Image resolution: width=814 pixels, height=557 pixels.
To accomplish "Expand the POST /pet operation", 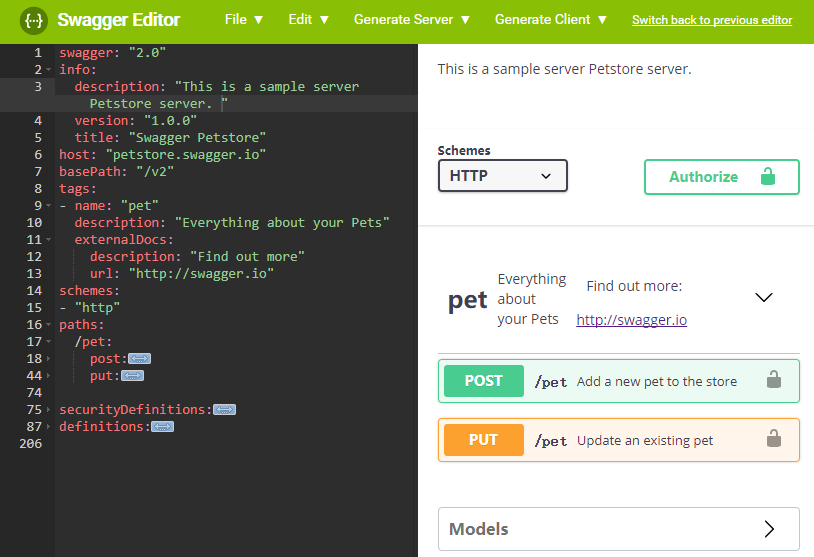I will point(619,381).
